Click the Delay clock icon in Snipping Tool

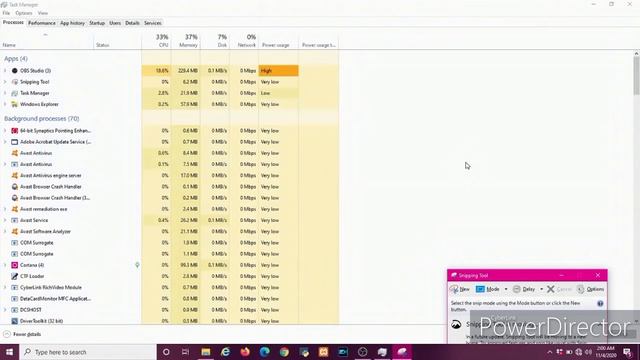(x=516, y=289)
